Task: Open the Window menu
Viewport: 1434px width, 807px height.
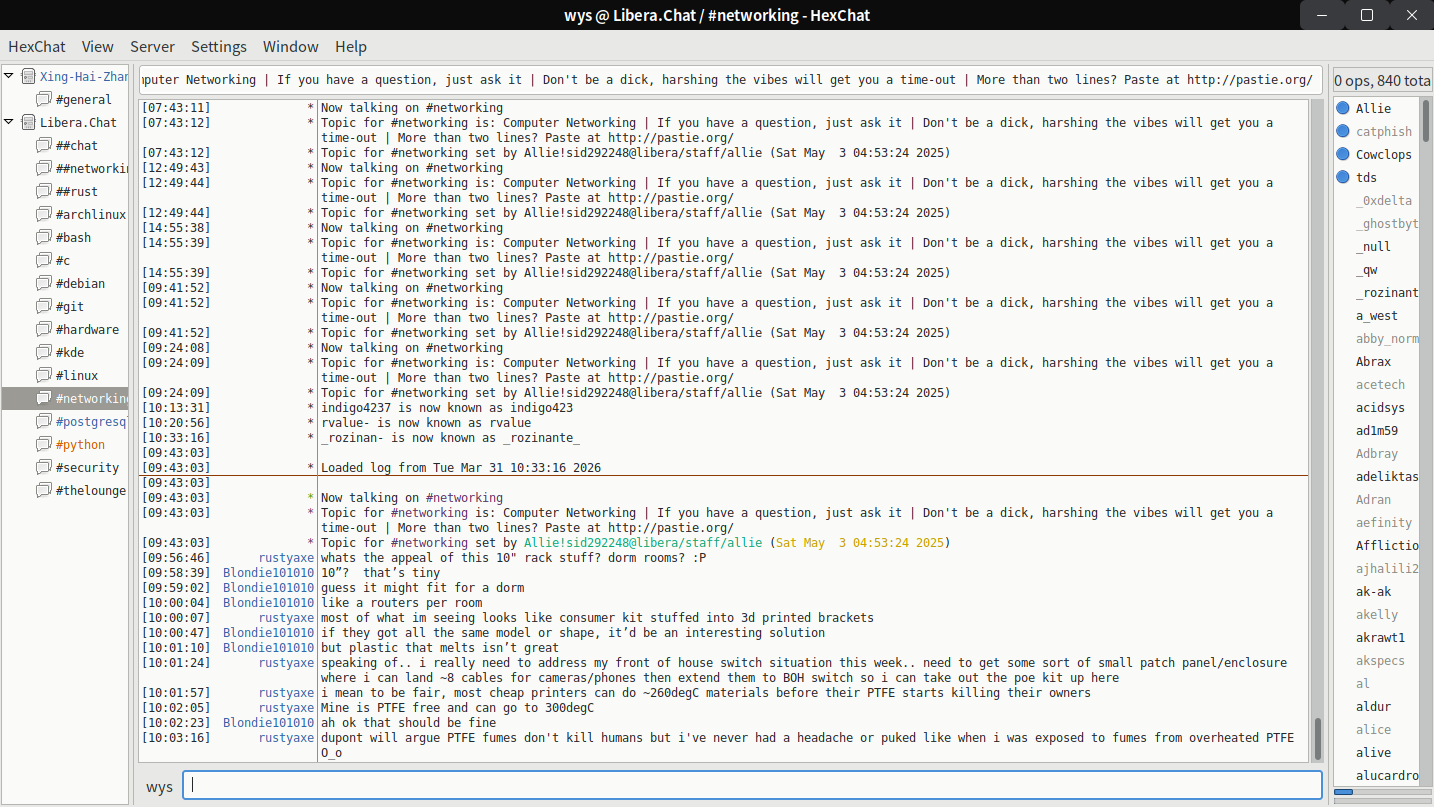Action: 290,46
